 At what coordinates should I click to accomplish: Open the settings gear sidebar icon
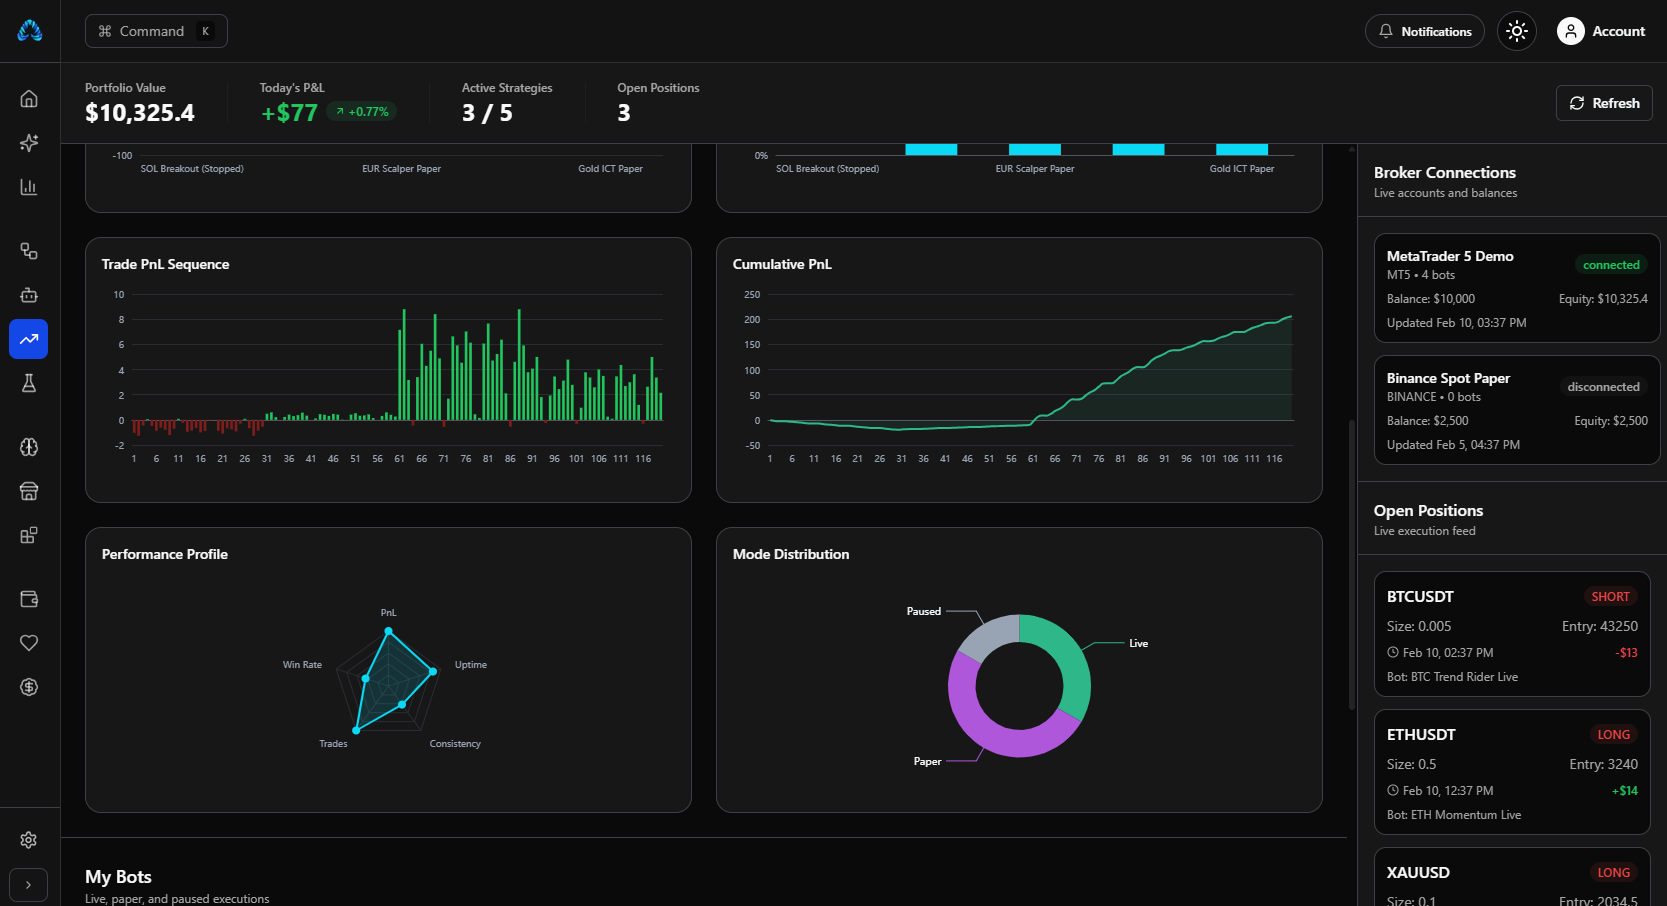coord(29,840)
